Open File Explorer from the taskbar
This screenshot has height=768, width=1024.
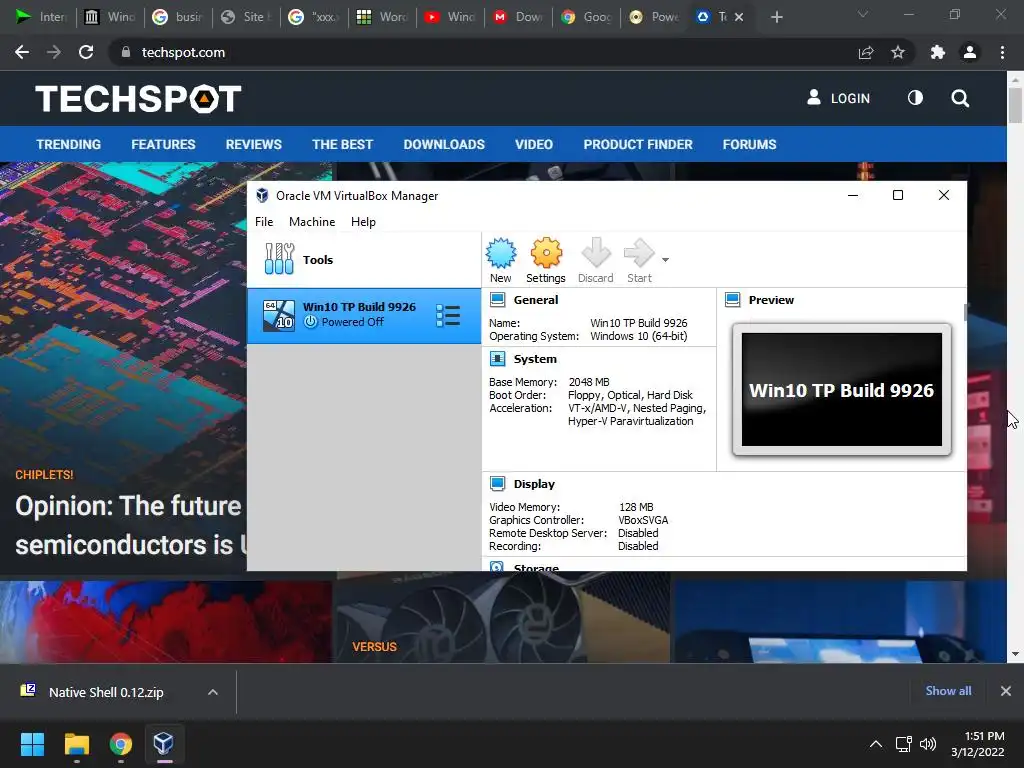click(76, 744)
